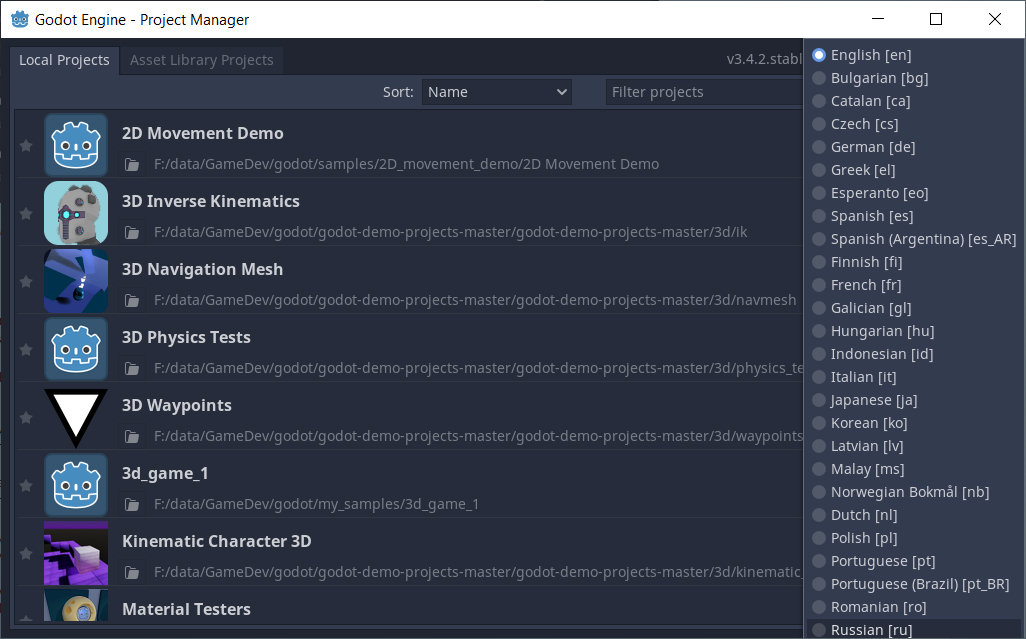
Task: Select the 3D Waypoints project title
Action: [177, 406]
